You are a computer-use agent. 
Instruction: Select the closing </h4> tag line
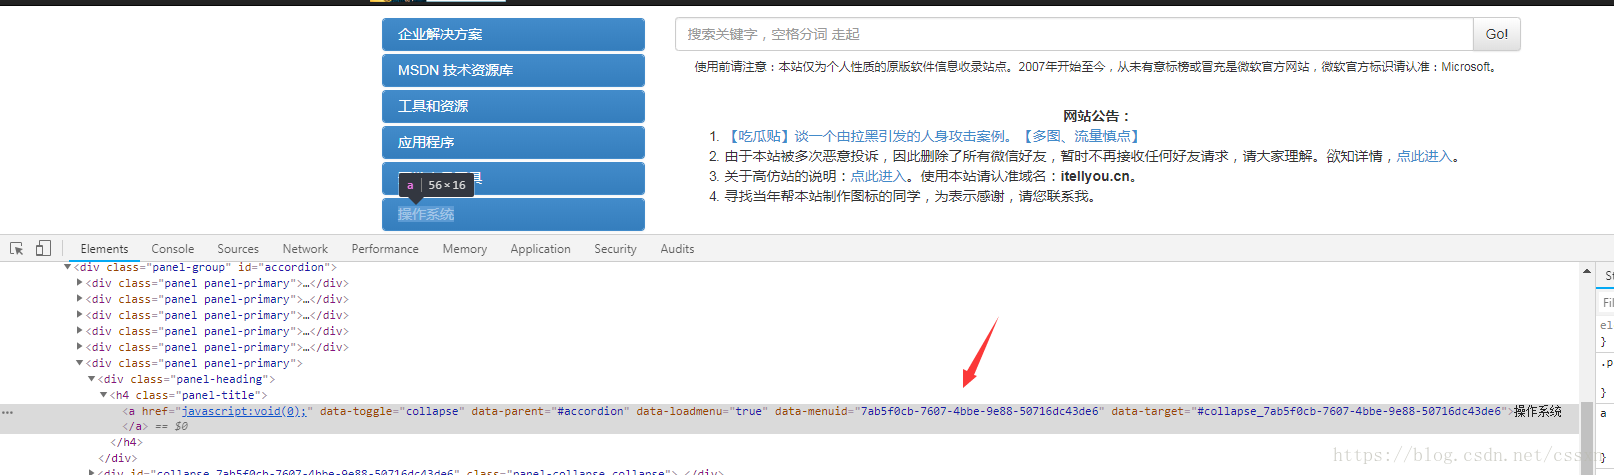126,442
